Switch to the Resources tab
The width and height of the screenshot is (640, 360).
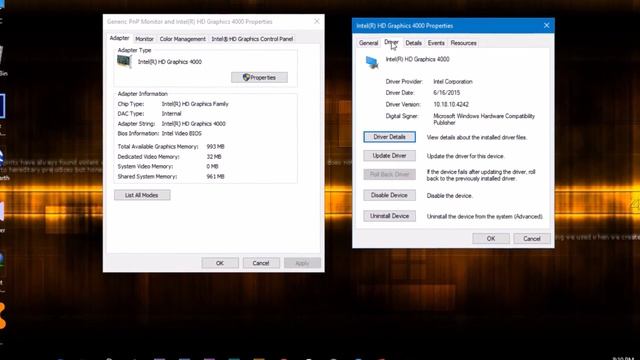tap(463, 43)
